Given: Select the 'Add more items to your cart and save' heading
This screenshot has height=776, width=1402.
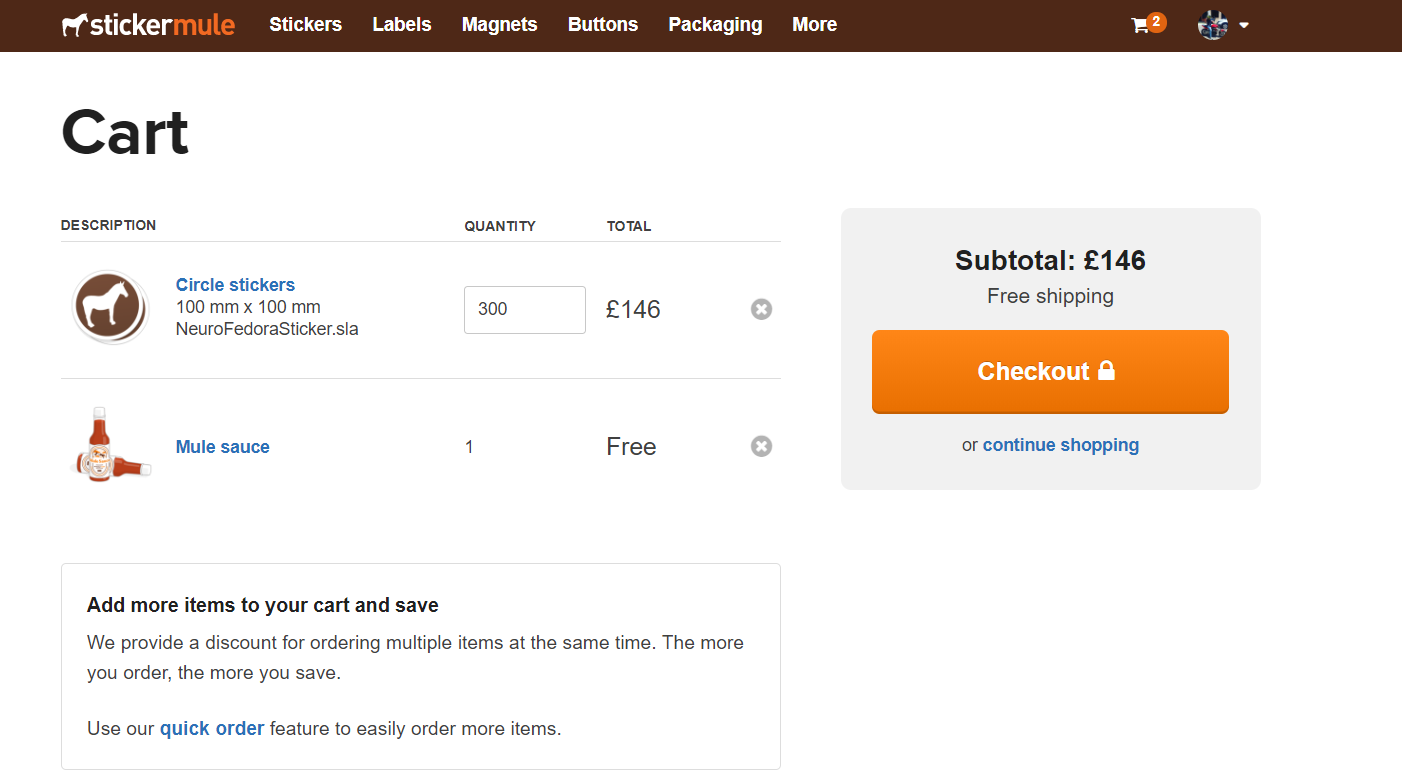Looking at the screenshot, I should (263, 605).
